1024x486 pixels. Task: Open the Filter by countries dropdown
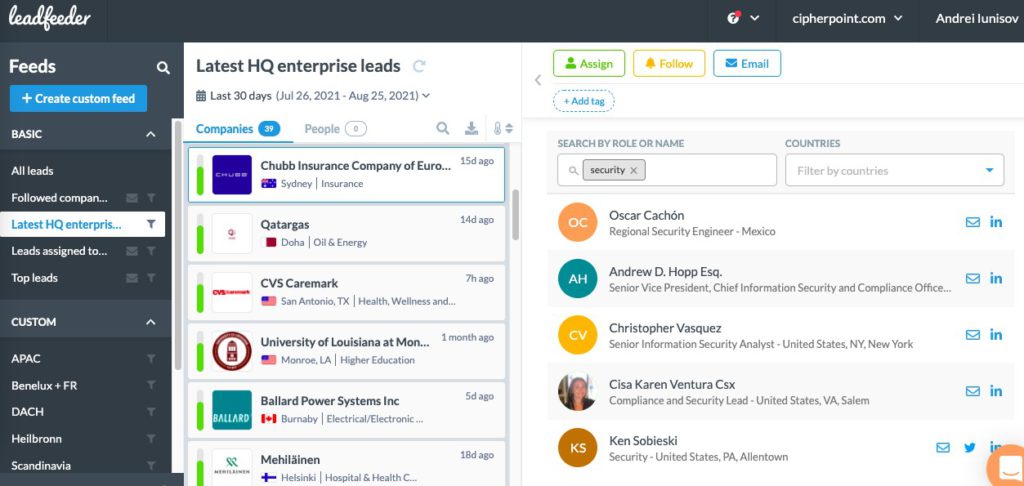(895, 170)
